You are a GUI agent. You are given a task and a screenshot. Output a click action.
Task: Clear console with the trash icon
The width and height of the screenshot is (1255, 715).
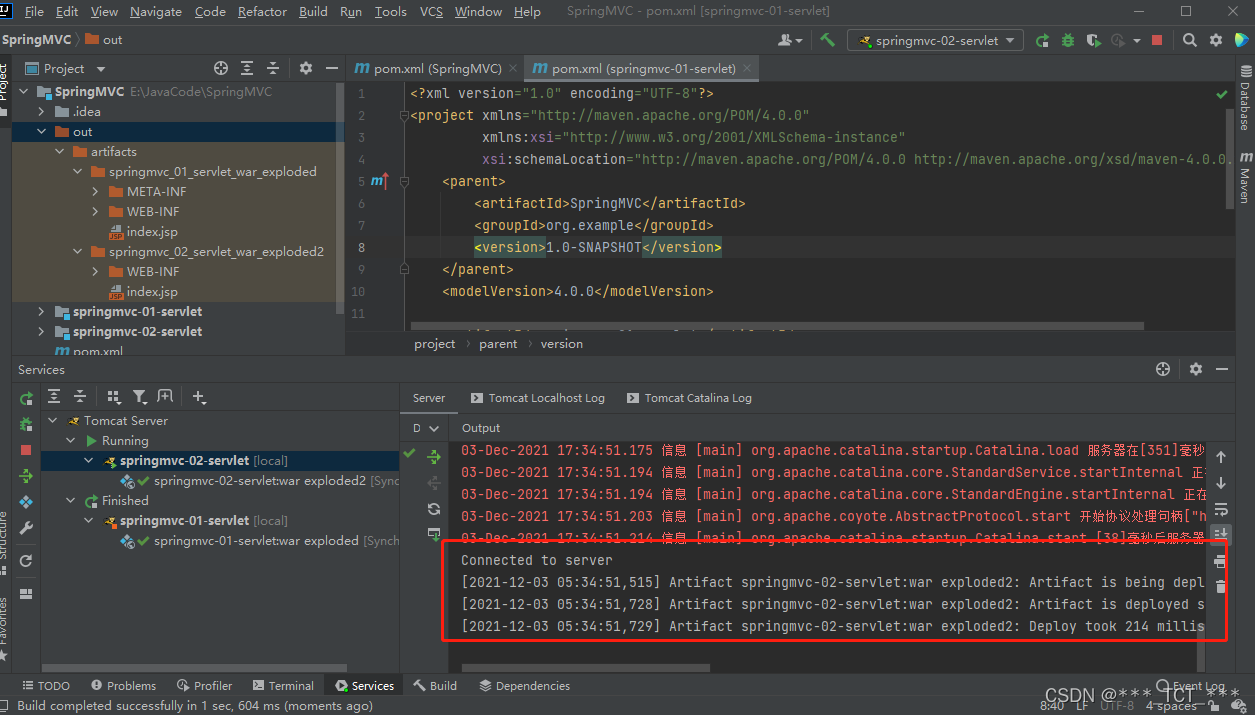(x=1221, y=586)
